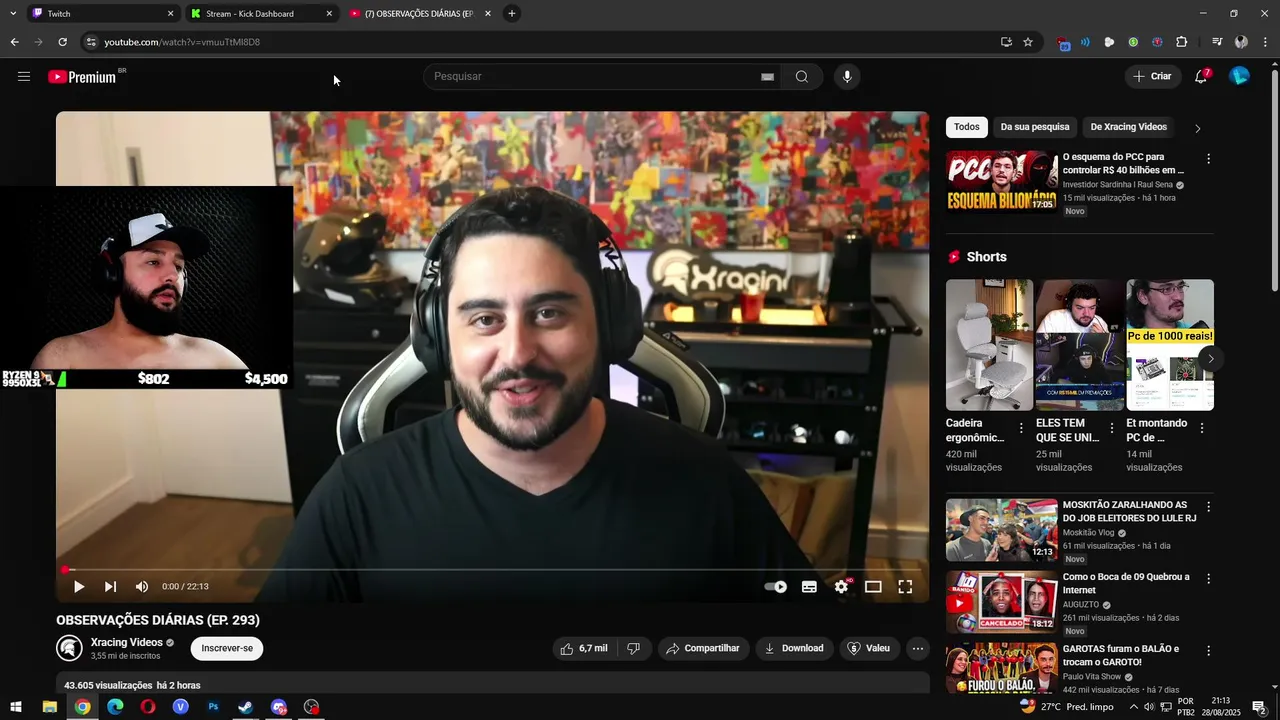Reload the page

click(62, 42)
